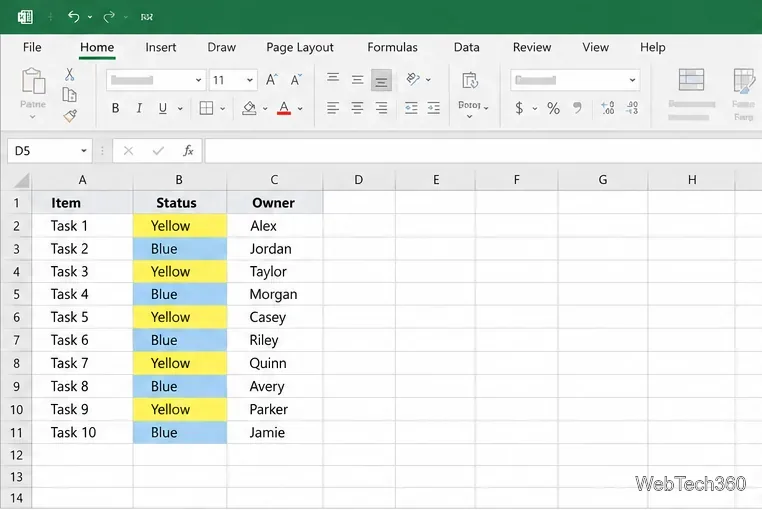The image size is (762, 510).
Task: Open the File menu
Action: tap(32, 47)
